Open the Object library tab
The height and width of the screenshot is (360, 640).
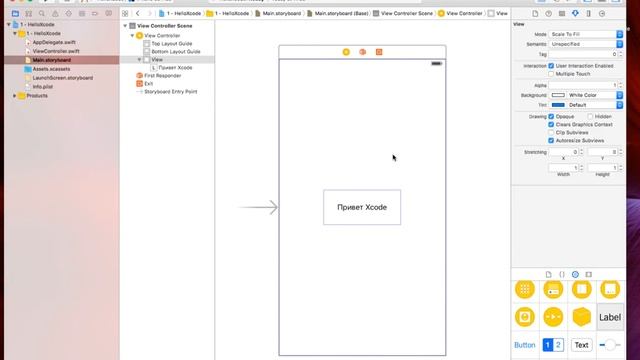click(575, 274)
